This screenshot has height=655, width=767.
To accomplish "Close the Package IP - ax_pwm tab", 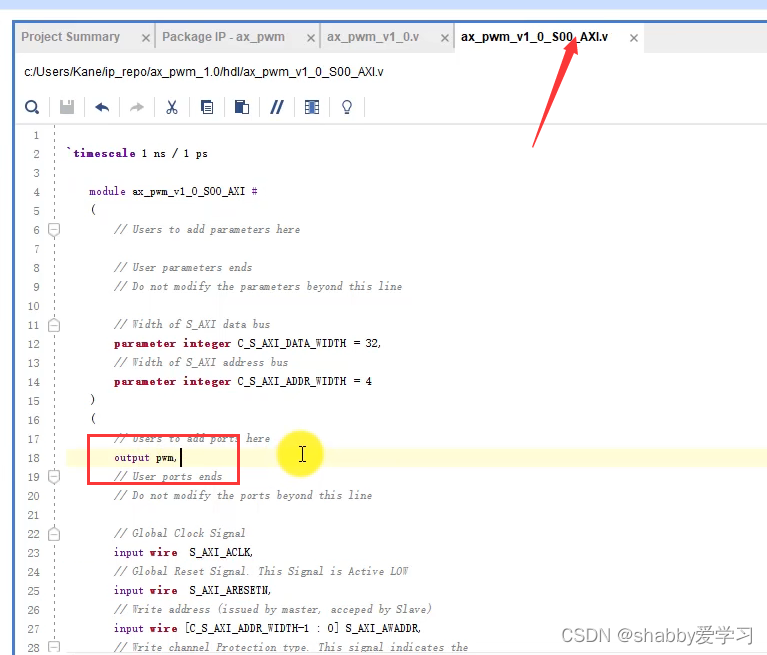I will tap(311, 38).
